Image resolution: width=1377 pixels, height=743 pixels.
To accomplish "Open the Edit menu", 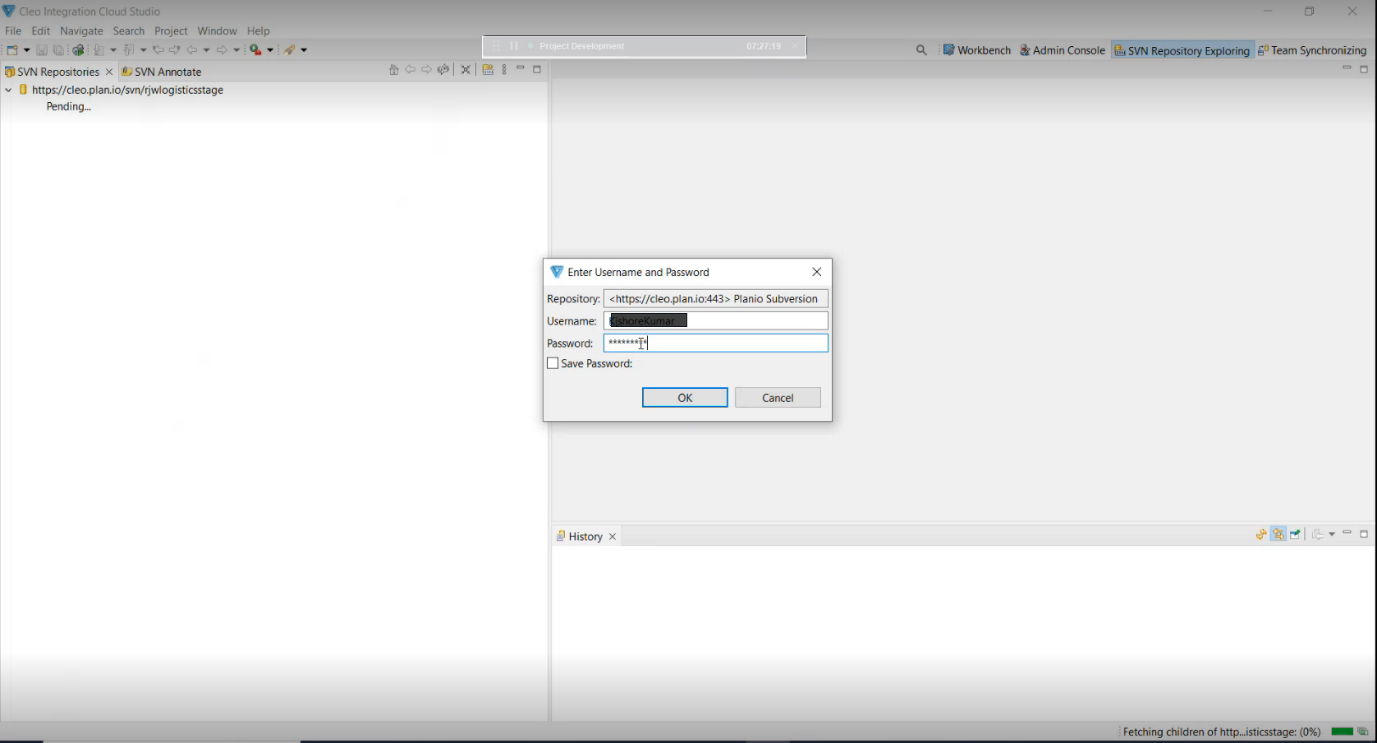I will click(41, 31).
